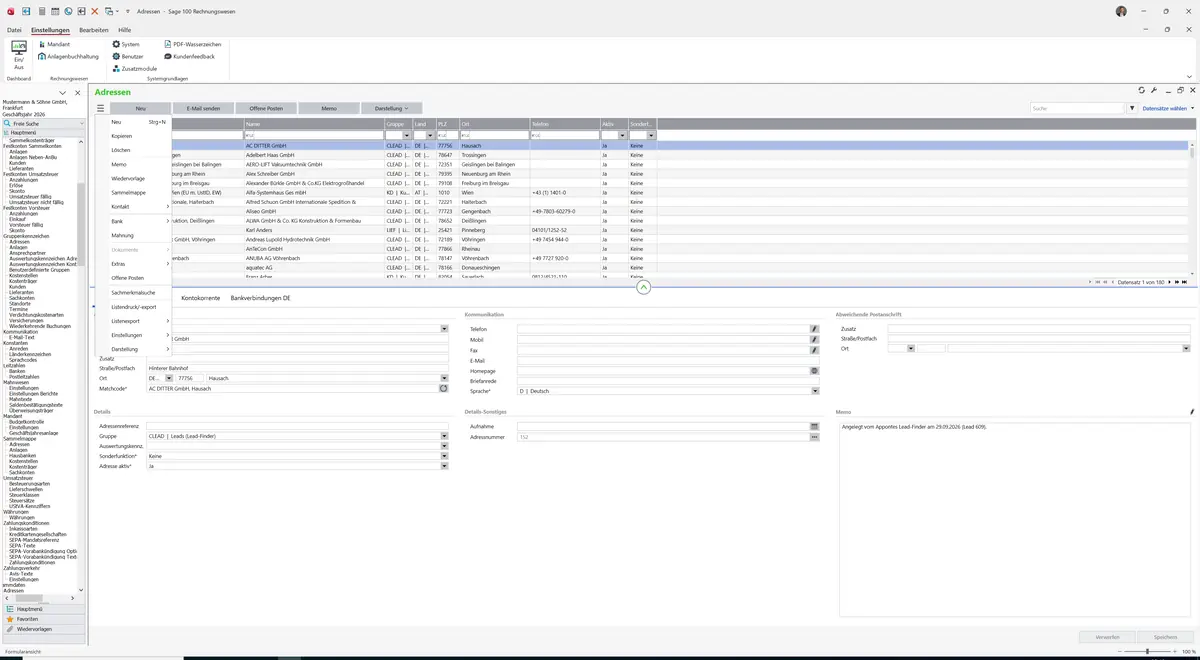The height and width of the screenshot is (660, 1200).
Task: Open the Datei menu
Action: 14,30
